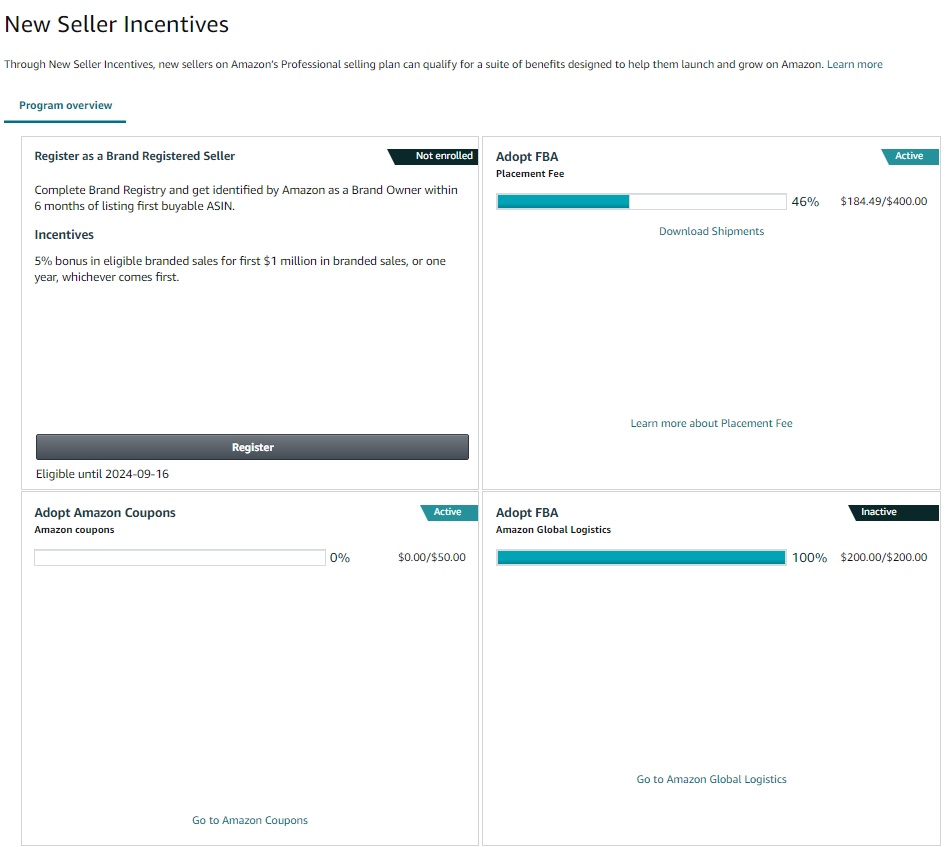The height and width of the screenshot is (847, 948).
Task: Click the Inactive badge on Global Logistics card
Action: click(893, 512)
